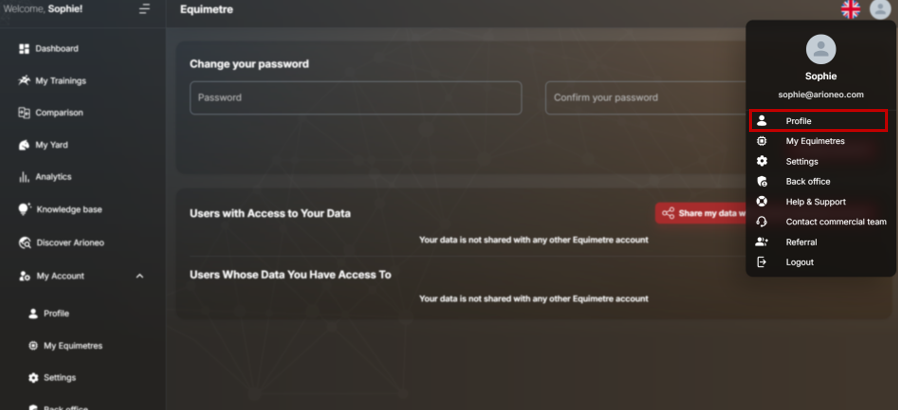
Task: Click the Share my data button
Action: (x=702, y=213)
